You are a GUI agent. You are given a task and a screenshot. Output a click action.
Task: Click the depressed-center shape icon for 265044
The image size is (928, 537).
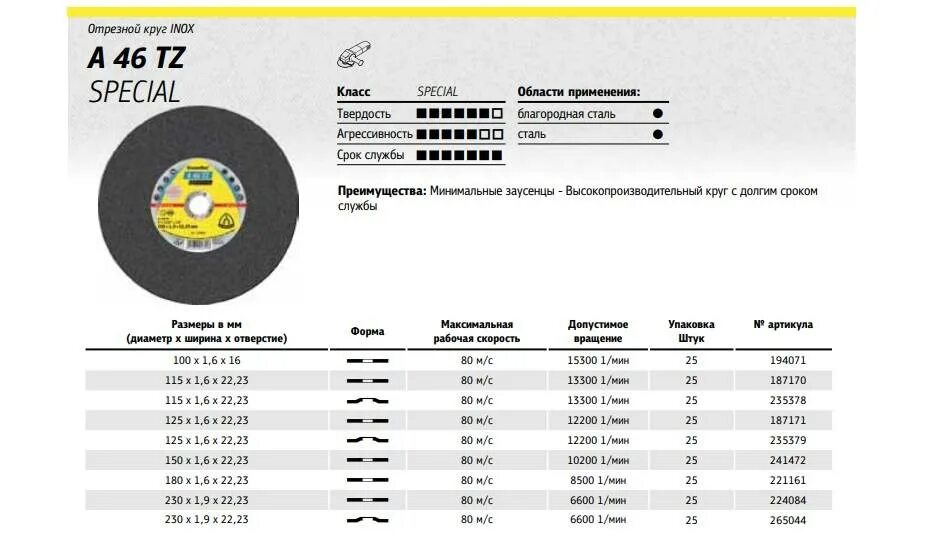367,520
